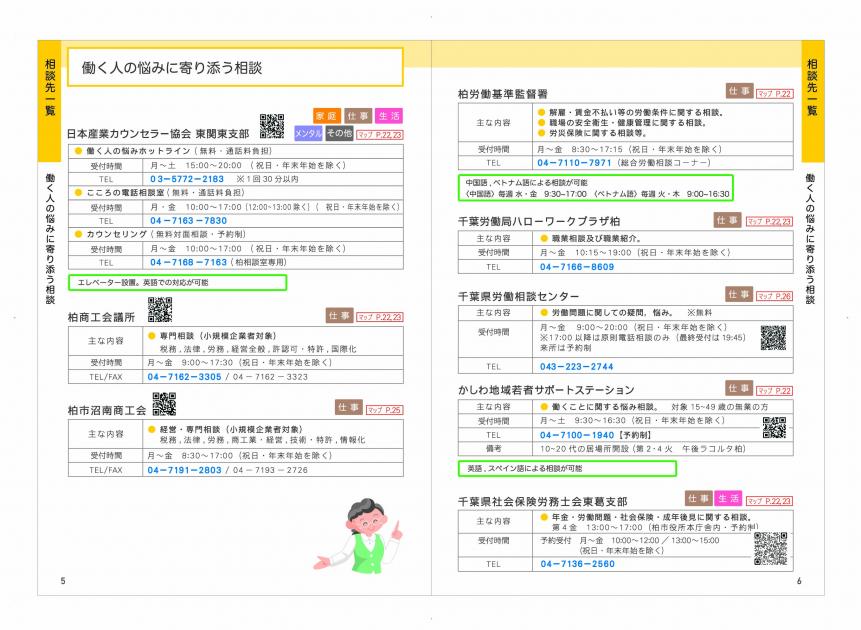The image size is (861, 630).
Task: Select the dark その他 category tag
Action: tap(339, 133)
